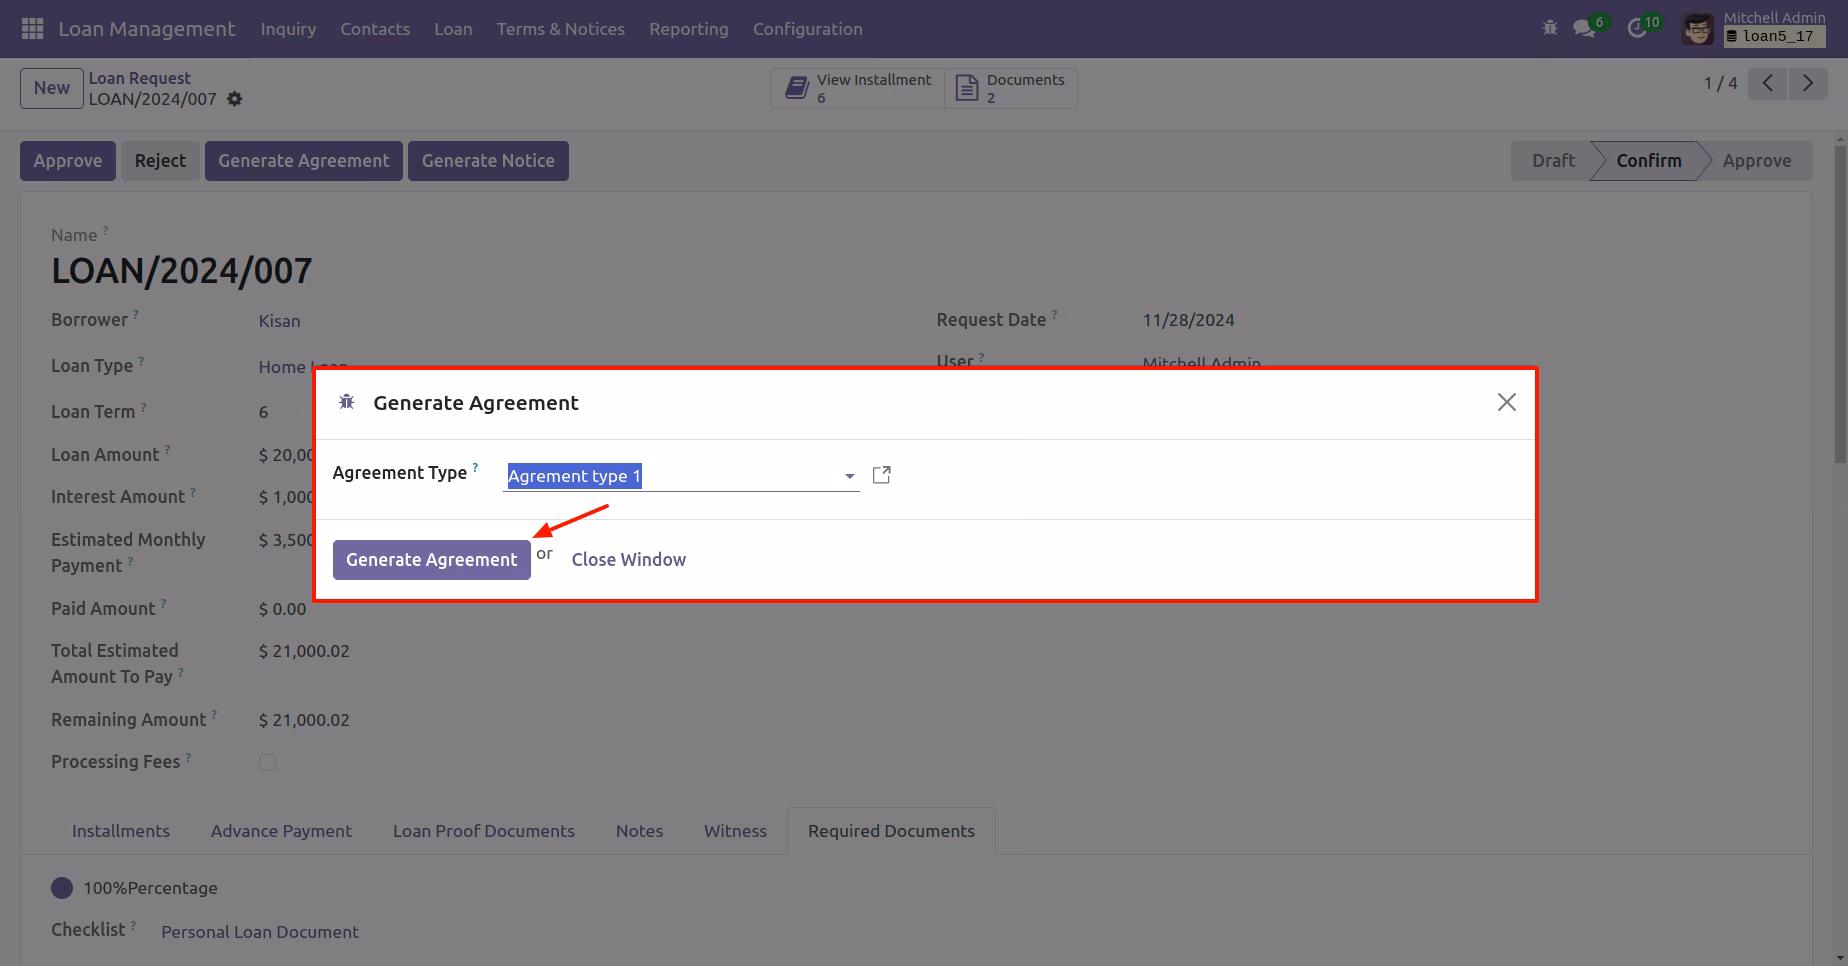
Task: Open the activities clock icon
Action: pos(1637,29)
